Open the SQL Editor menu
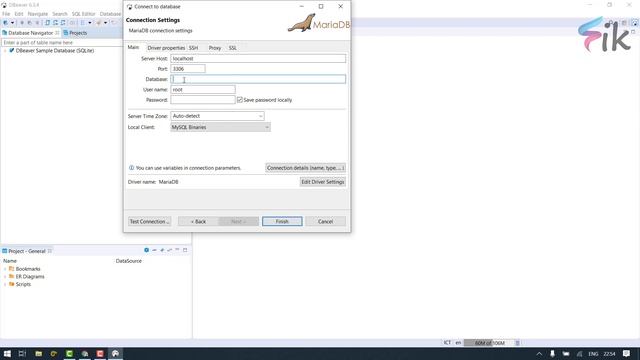The image size is (640, 360). tap(83, 14)
